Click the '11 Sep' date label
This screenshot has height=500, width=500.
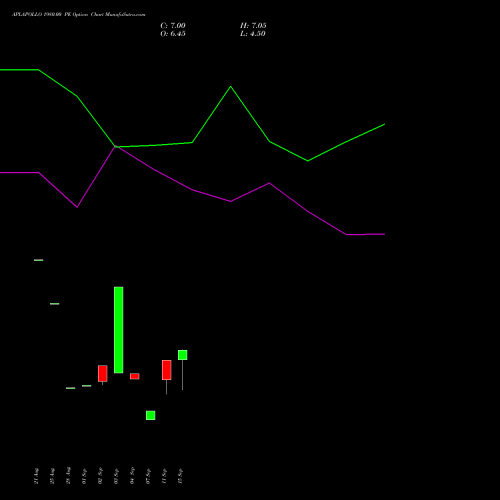[x=164, y=476]
